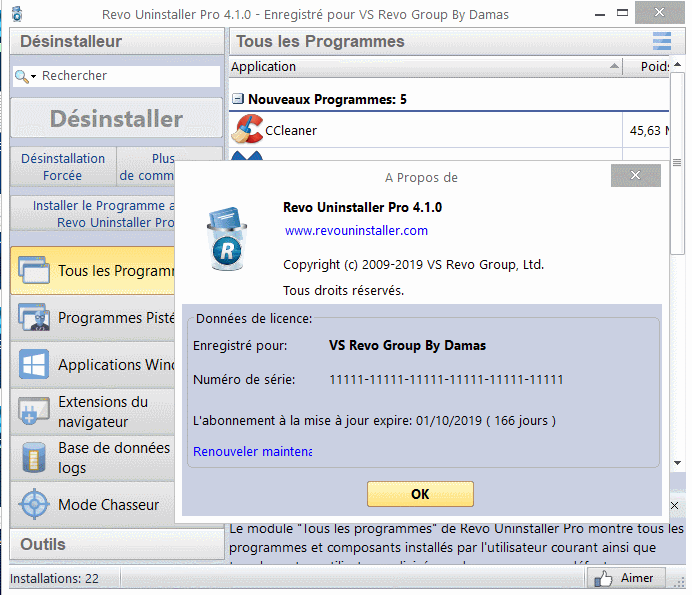
Task: Close the A Propos de dialog
Action: (636, 175)
